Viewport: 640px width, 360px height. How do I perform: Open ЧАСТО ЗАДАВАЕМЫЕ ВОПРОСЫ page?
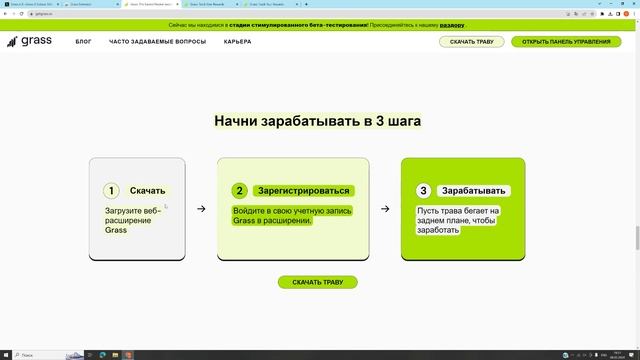click(x=157, y=42)
